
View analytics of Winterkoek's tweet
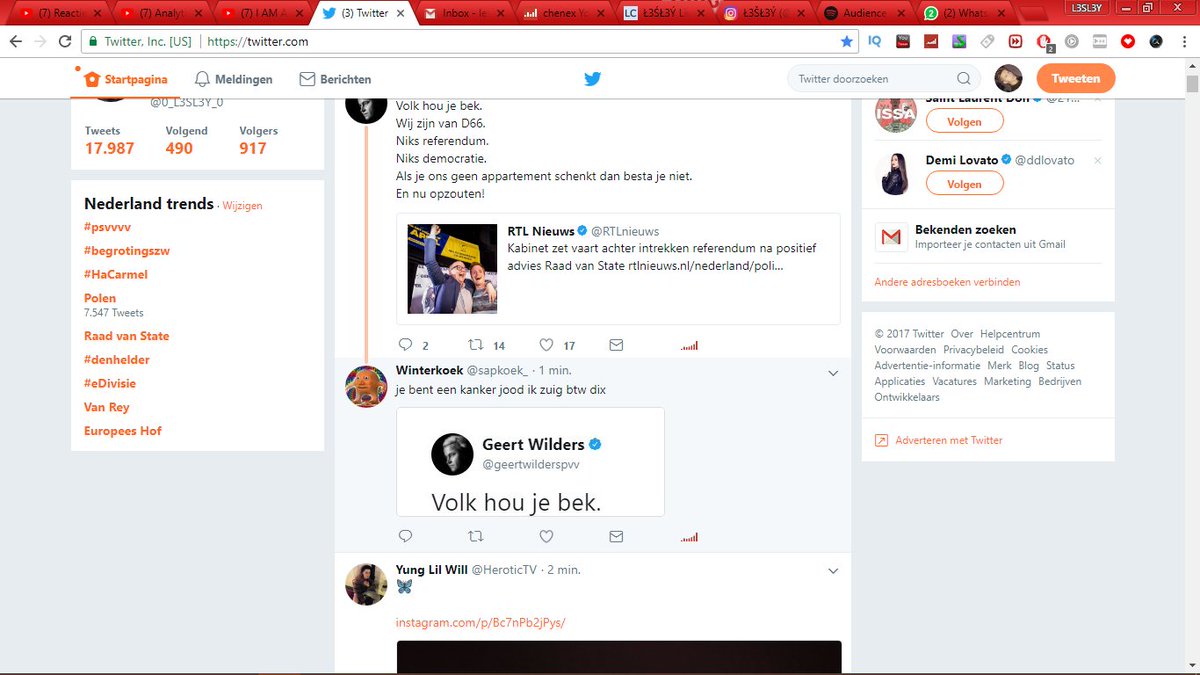689,537
